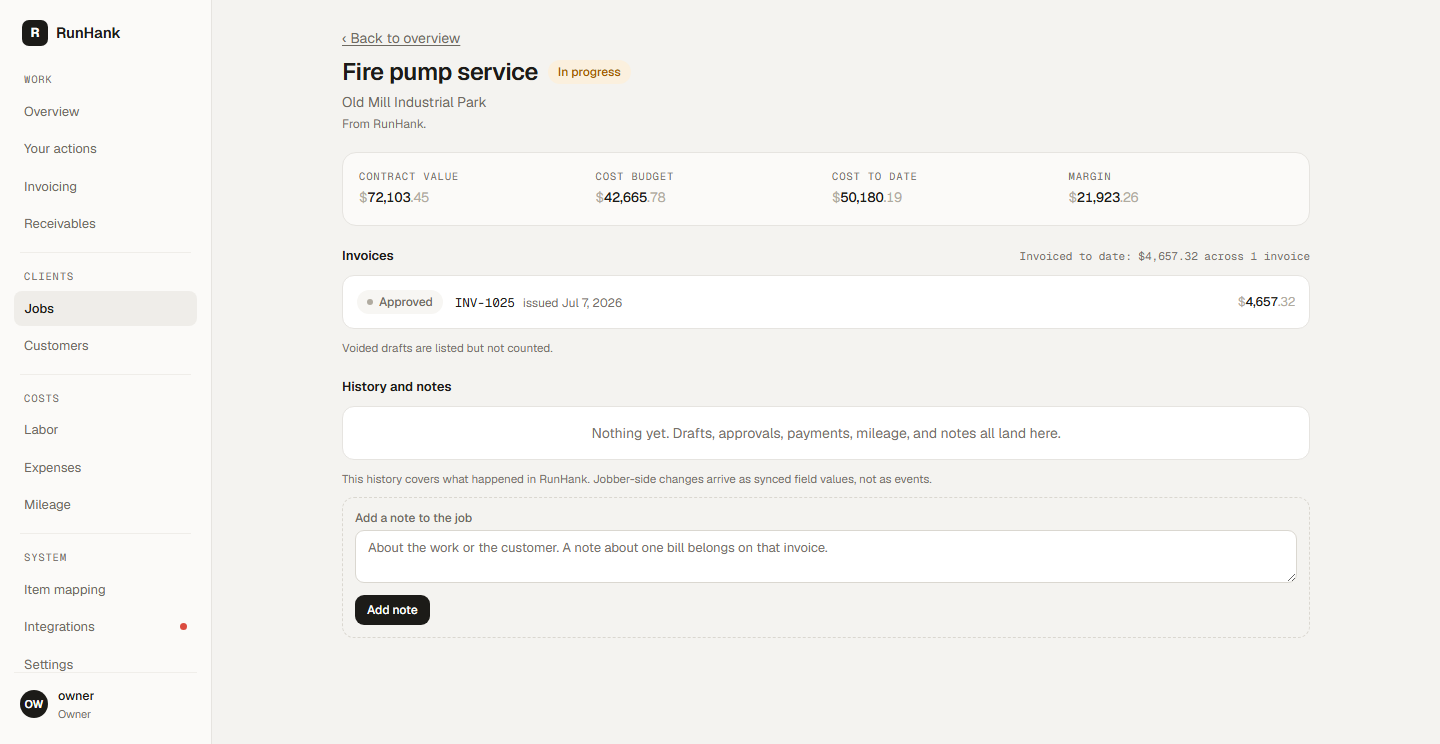Click the cost budget $42,665.78
The width and height of the screenshot is (1440, 744).
(631, 197)
